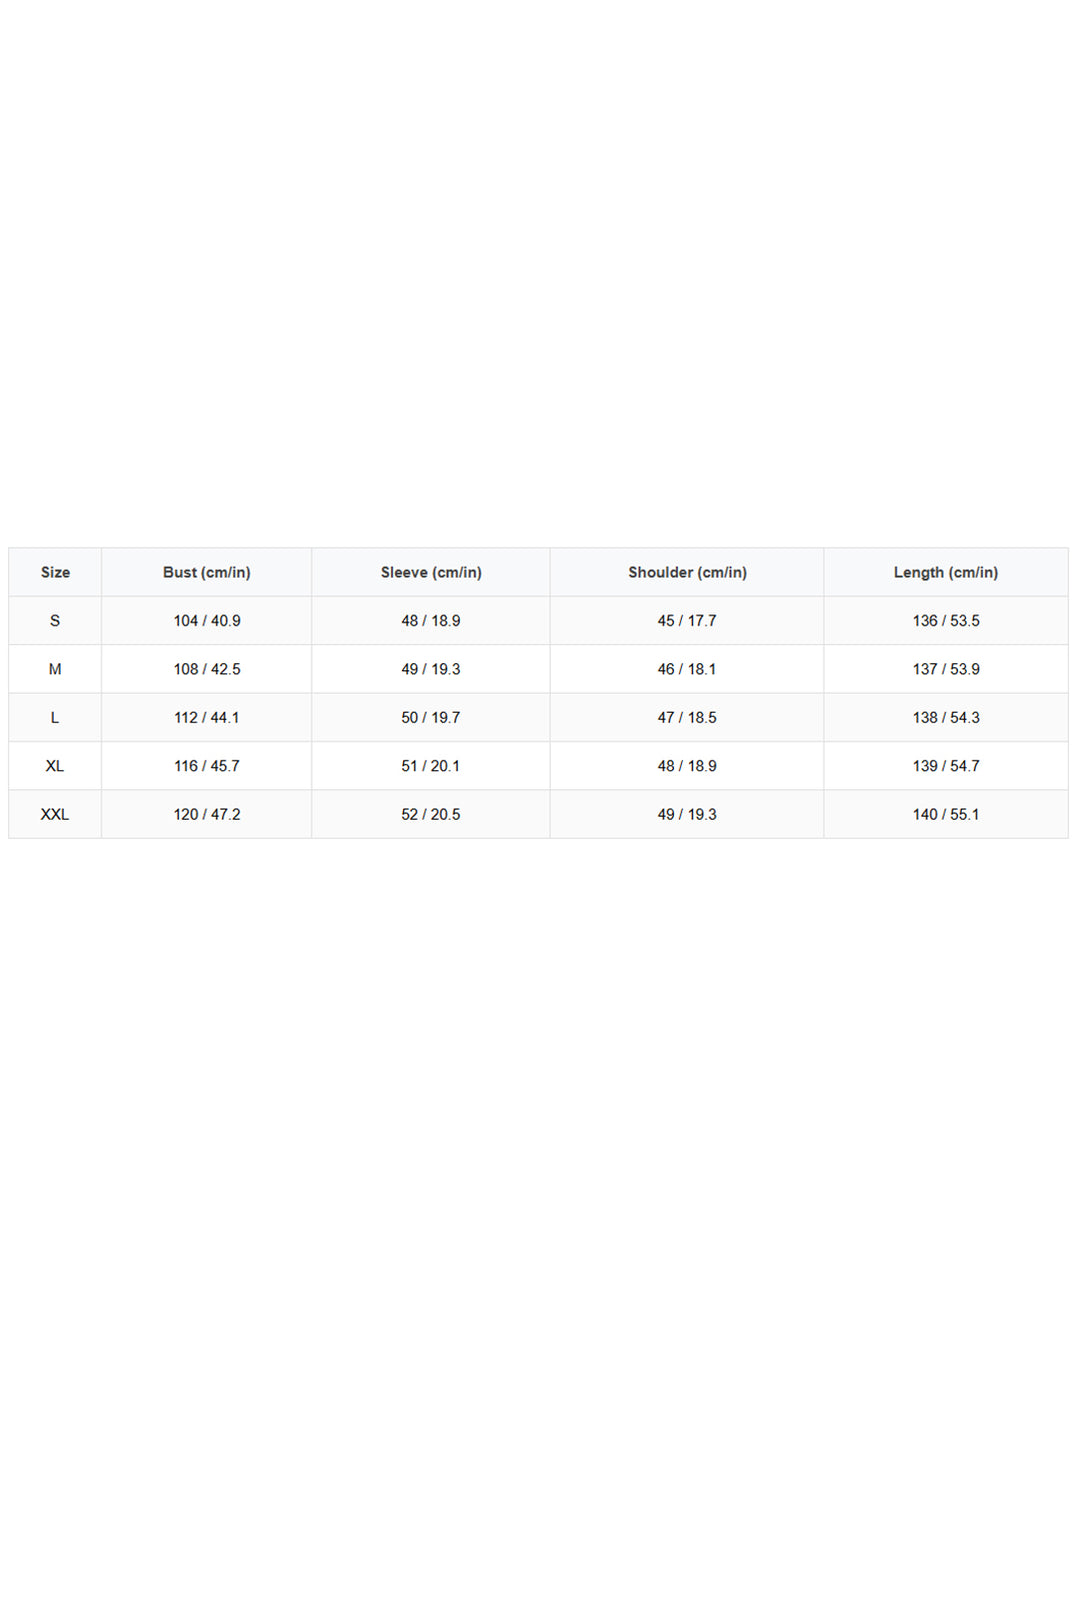Select the XXL size row label
Viewport: 1080px width, 1620px height.
click(55, 814)
